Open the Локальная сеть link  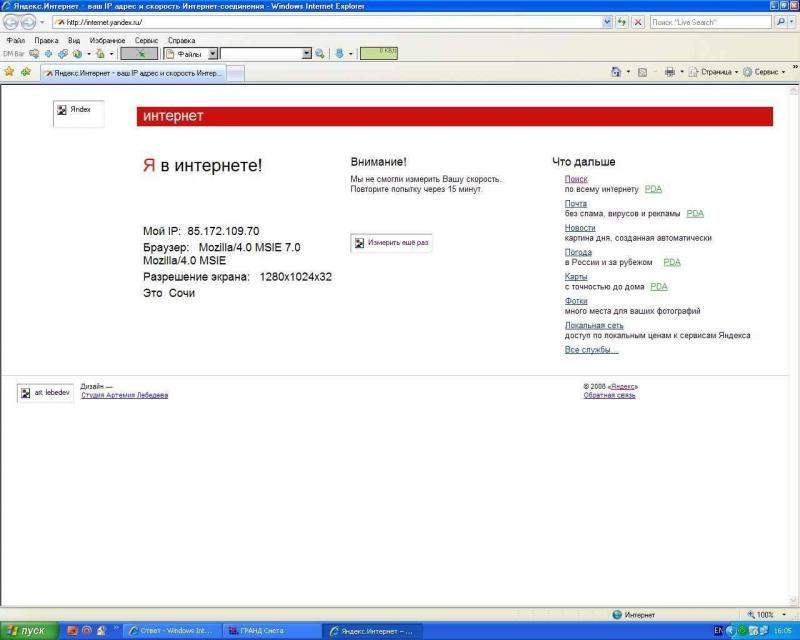click(x=594, y=326)
